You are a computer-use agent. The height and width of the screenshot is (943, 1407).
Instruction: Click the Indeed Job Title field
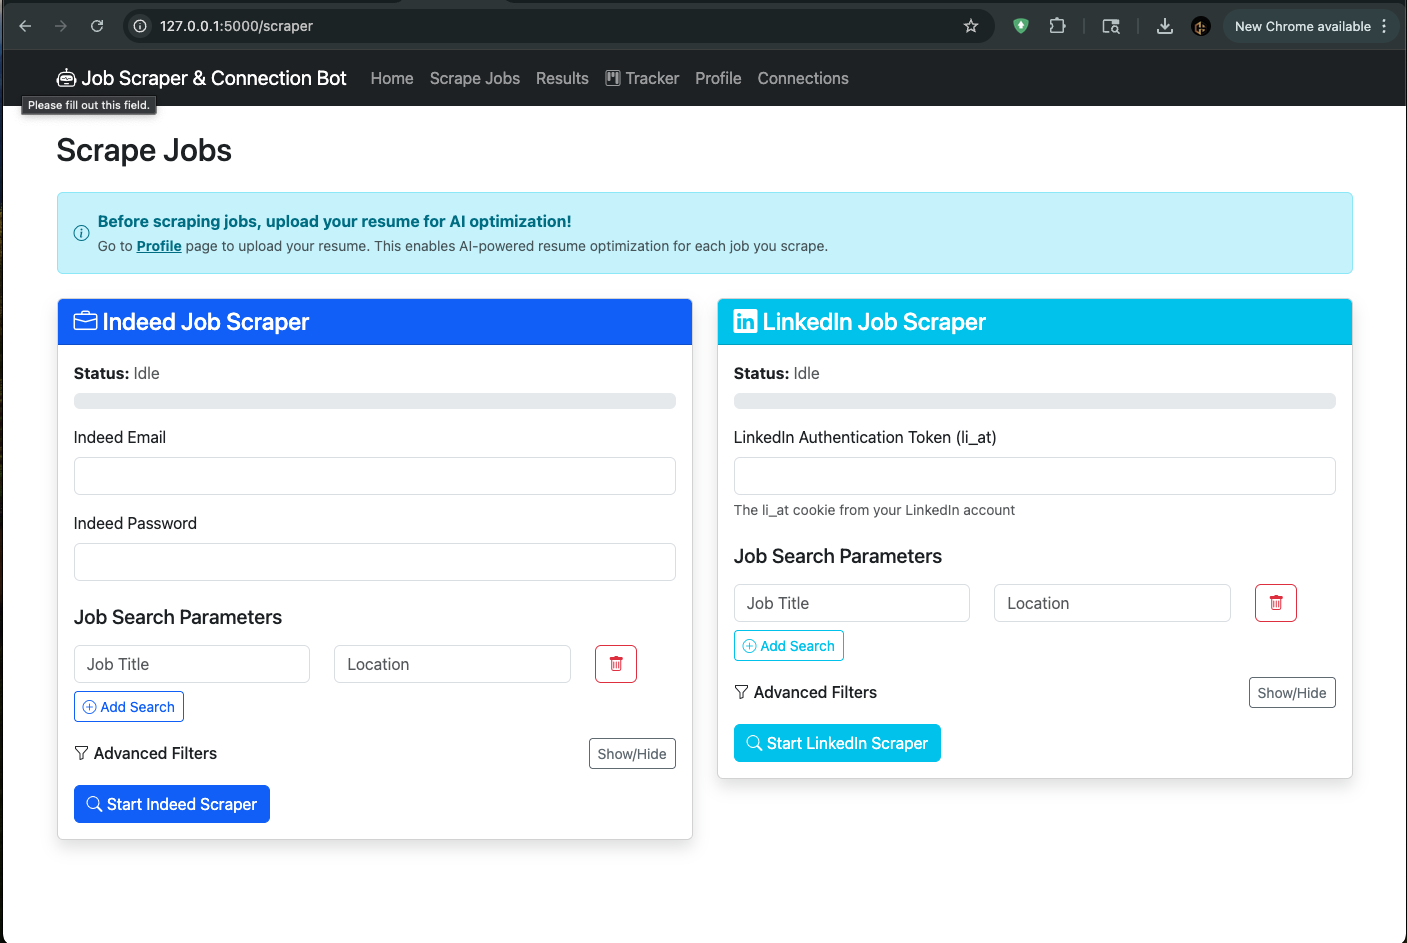(192, 664)
